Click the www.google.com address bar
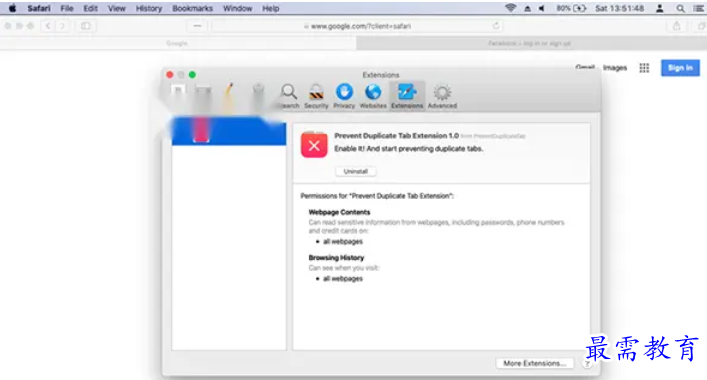This screenshot has width=707, height=380. [357, 26]
